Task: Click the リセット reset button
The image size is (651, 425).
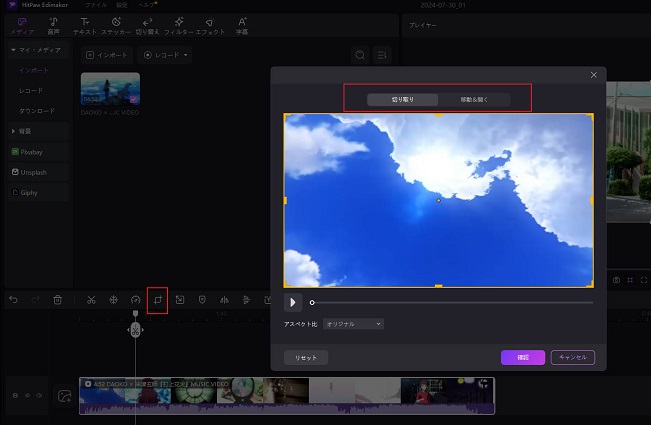Action: coord(306,358)
